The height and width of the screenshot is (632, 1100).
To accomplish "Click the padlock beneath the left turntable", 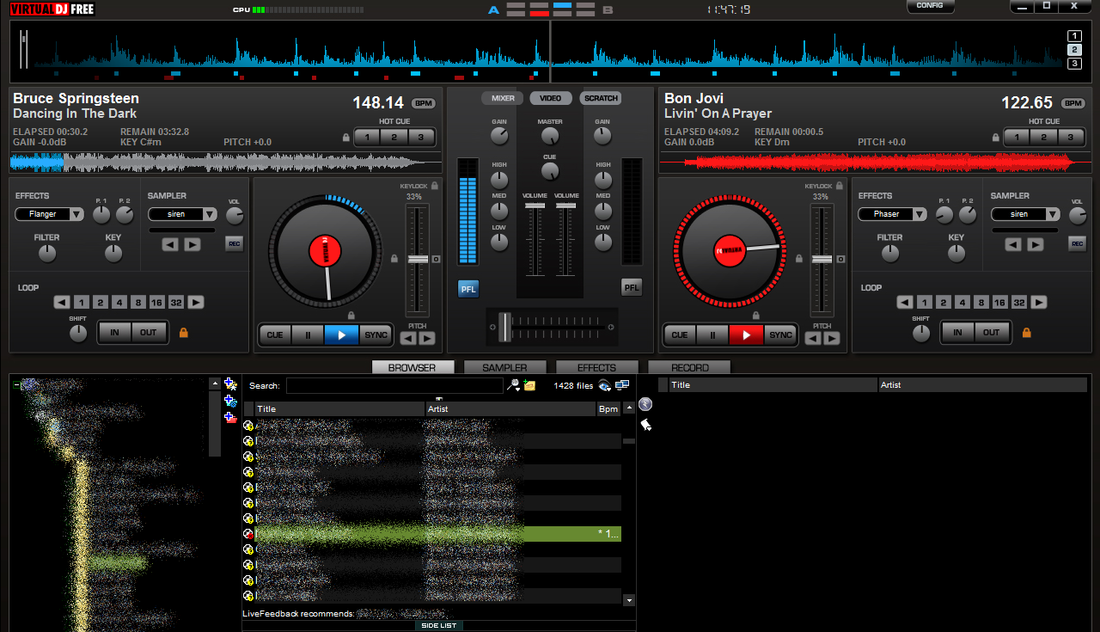I will coord(351,316).
